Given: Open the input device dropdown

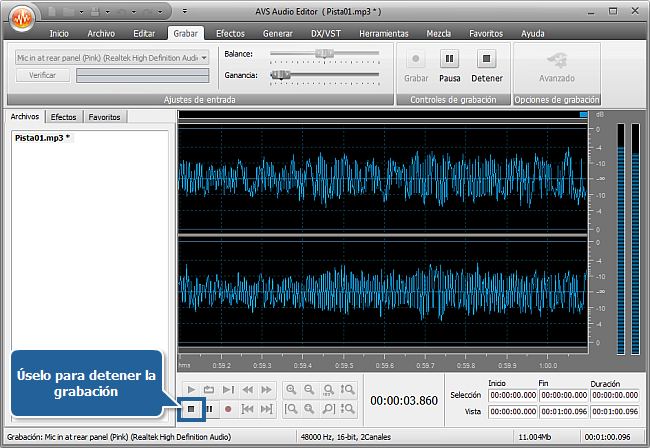Looking at the screenshot, I should pyautogui.click(x=204, y=58).
